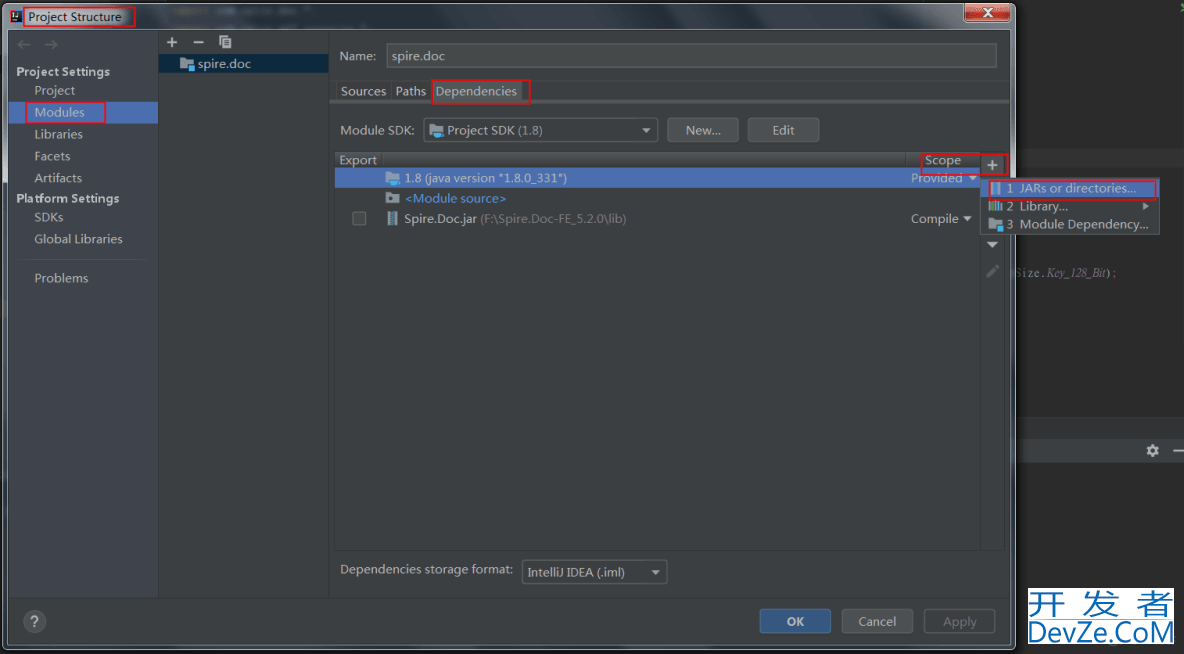Close the Project Structure dialog

pos(987,12)
